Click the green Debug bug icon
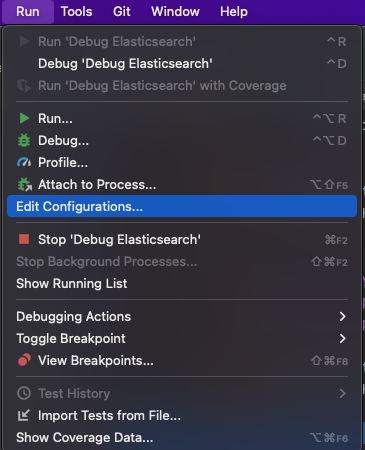This screenshot has height=450, width=365. point(24,140)
